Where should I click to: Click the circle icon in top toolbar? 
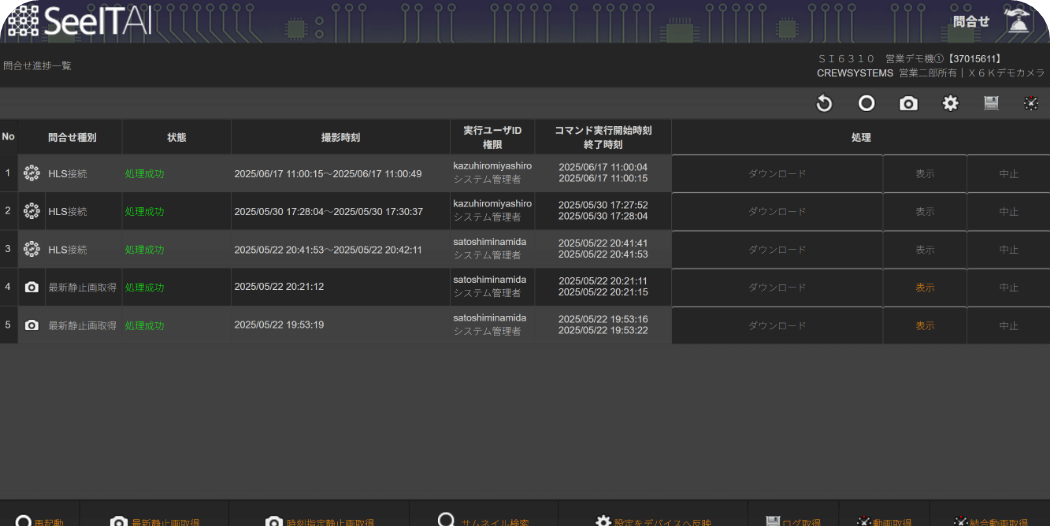click(866, 104)
